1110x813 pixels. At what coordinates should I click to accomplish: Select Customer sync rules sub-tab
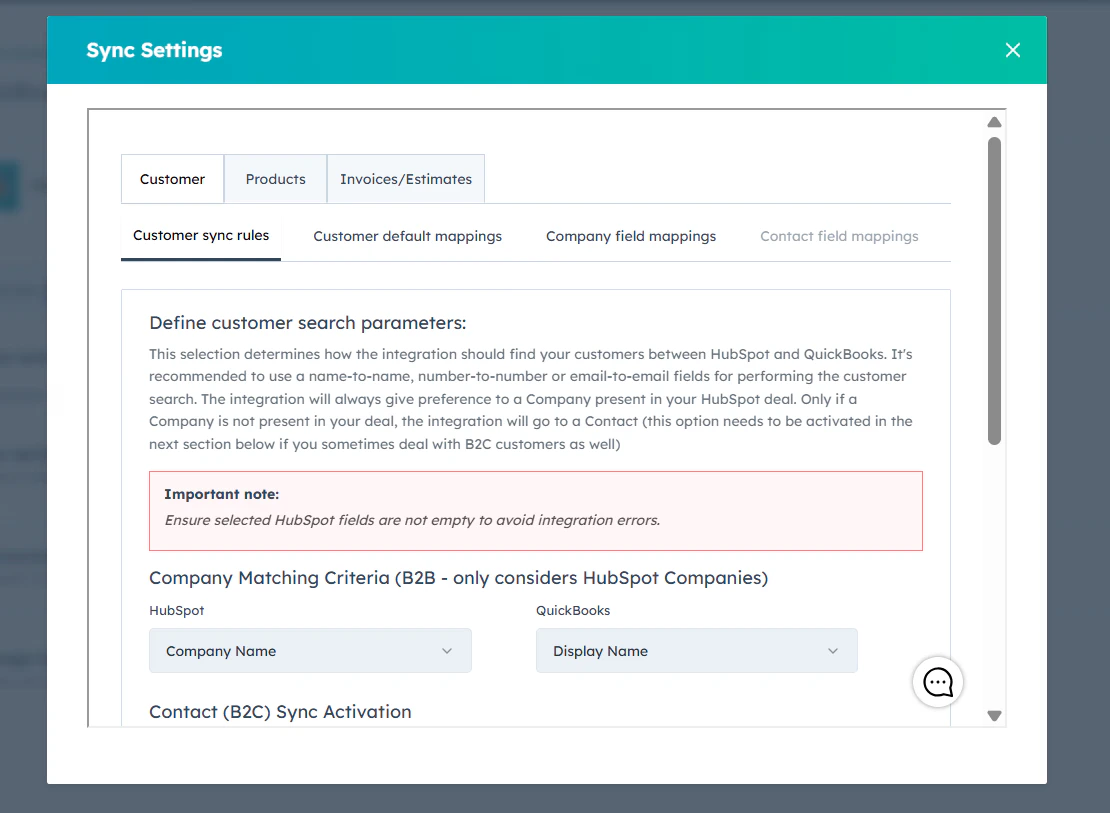[x=201, y=236]
